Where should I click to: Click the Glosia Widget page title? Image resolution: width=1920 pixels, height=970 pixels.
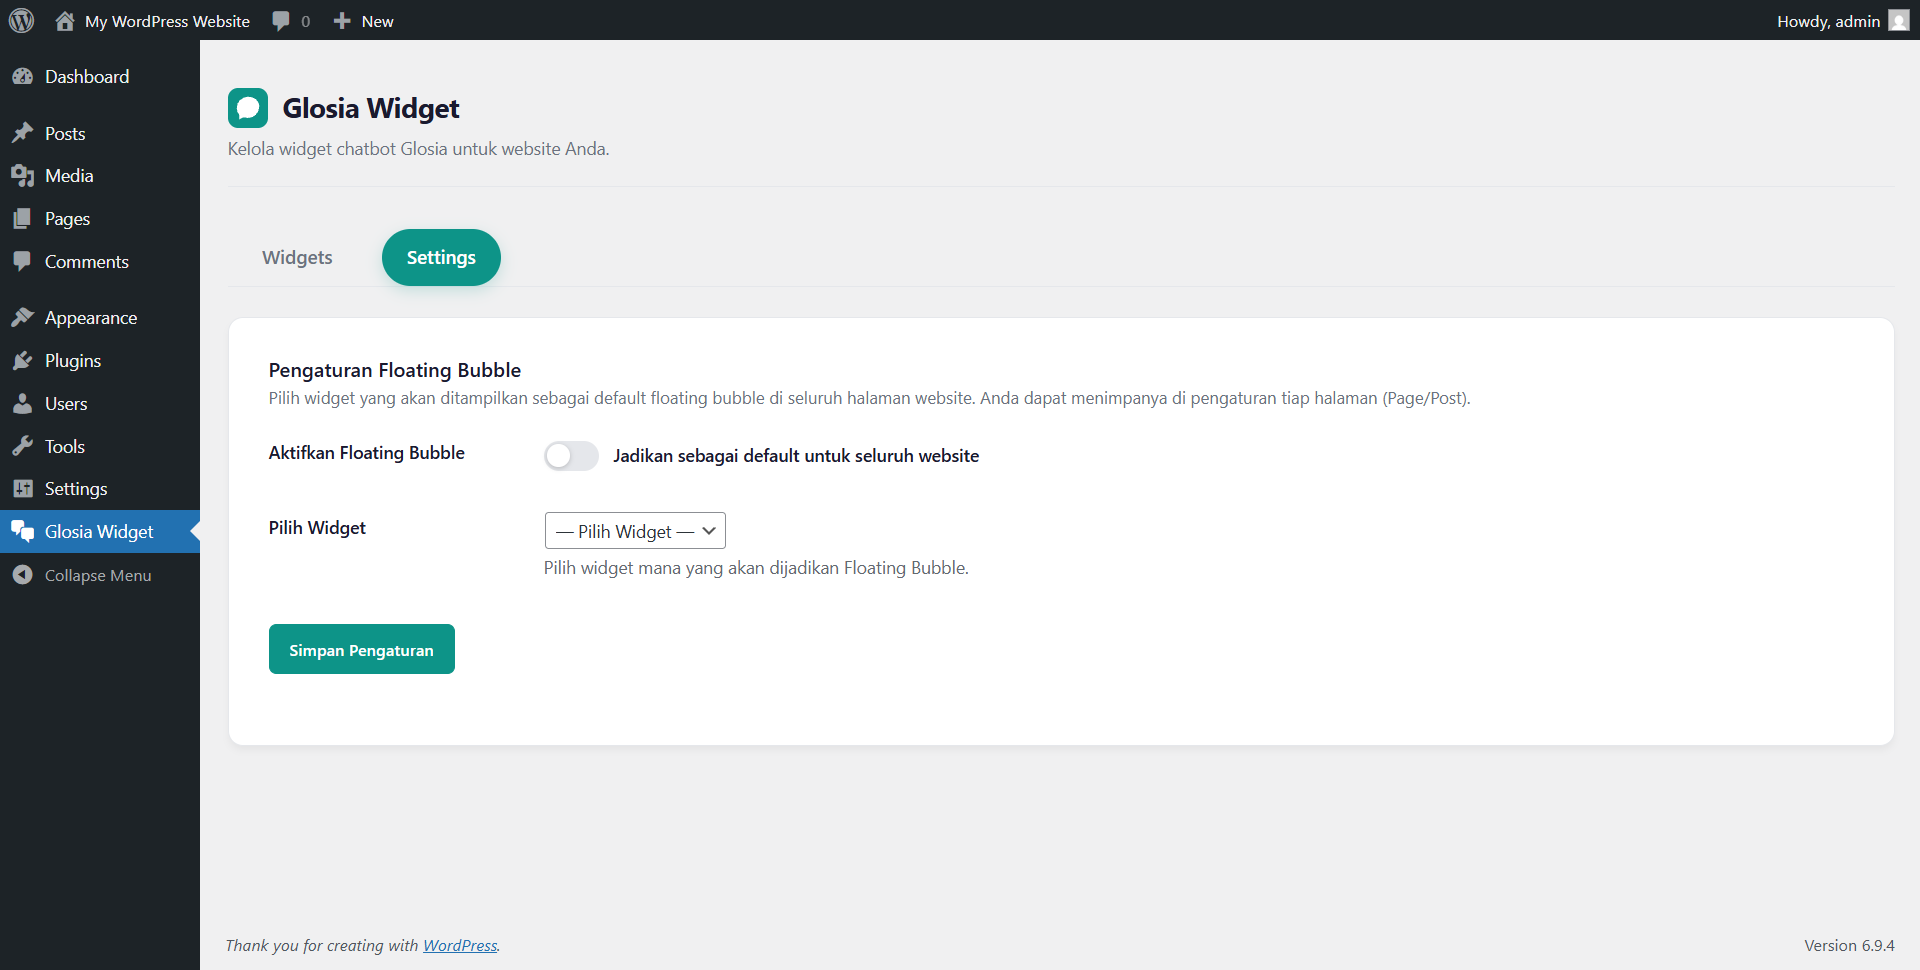pyautogui.click(x=371, y=108)
